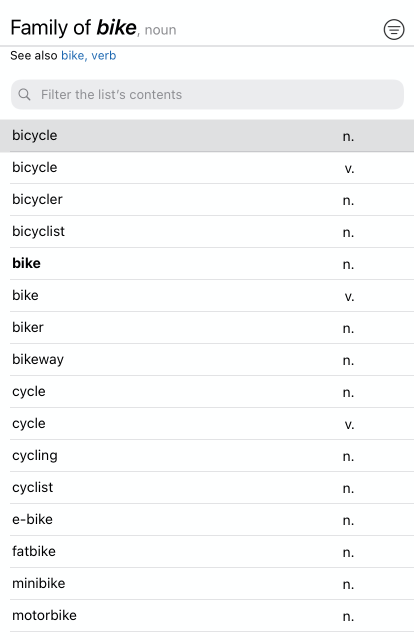Image resolution: width=414 pixels, height=640 pixels.
Task: Select the bikeway entry
Action: pyautogui.click(x=212, y=360)
